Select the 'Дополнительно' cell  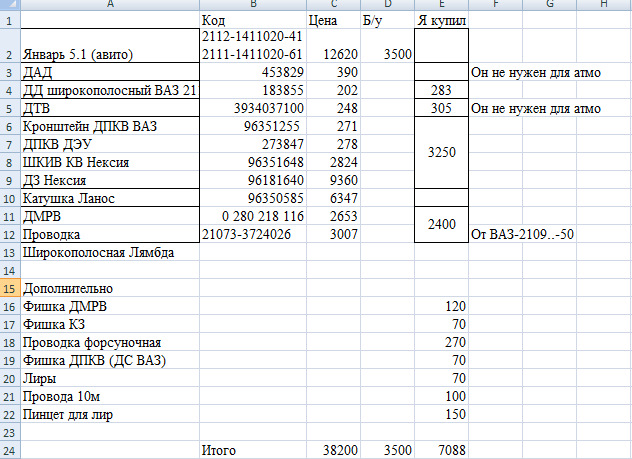[x=110, y=288]
